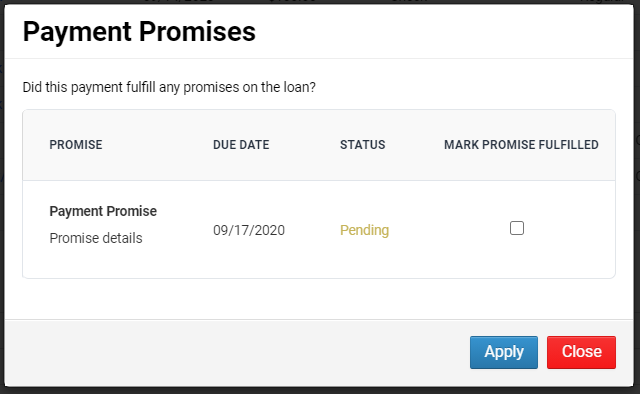
Task: Select the PROMISE column header
Action: [x=76, y=145]
